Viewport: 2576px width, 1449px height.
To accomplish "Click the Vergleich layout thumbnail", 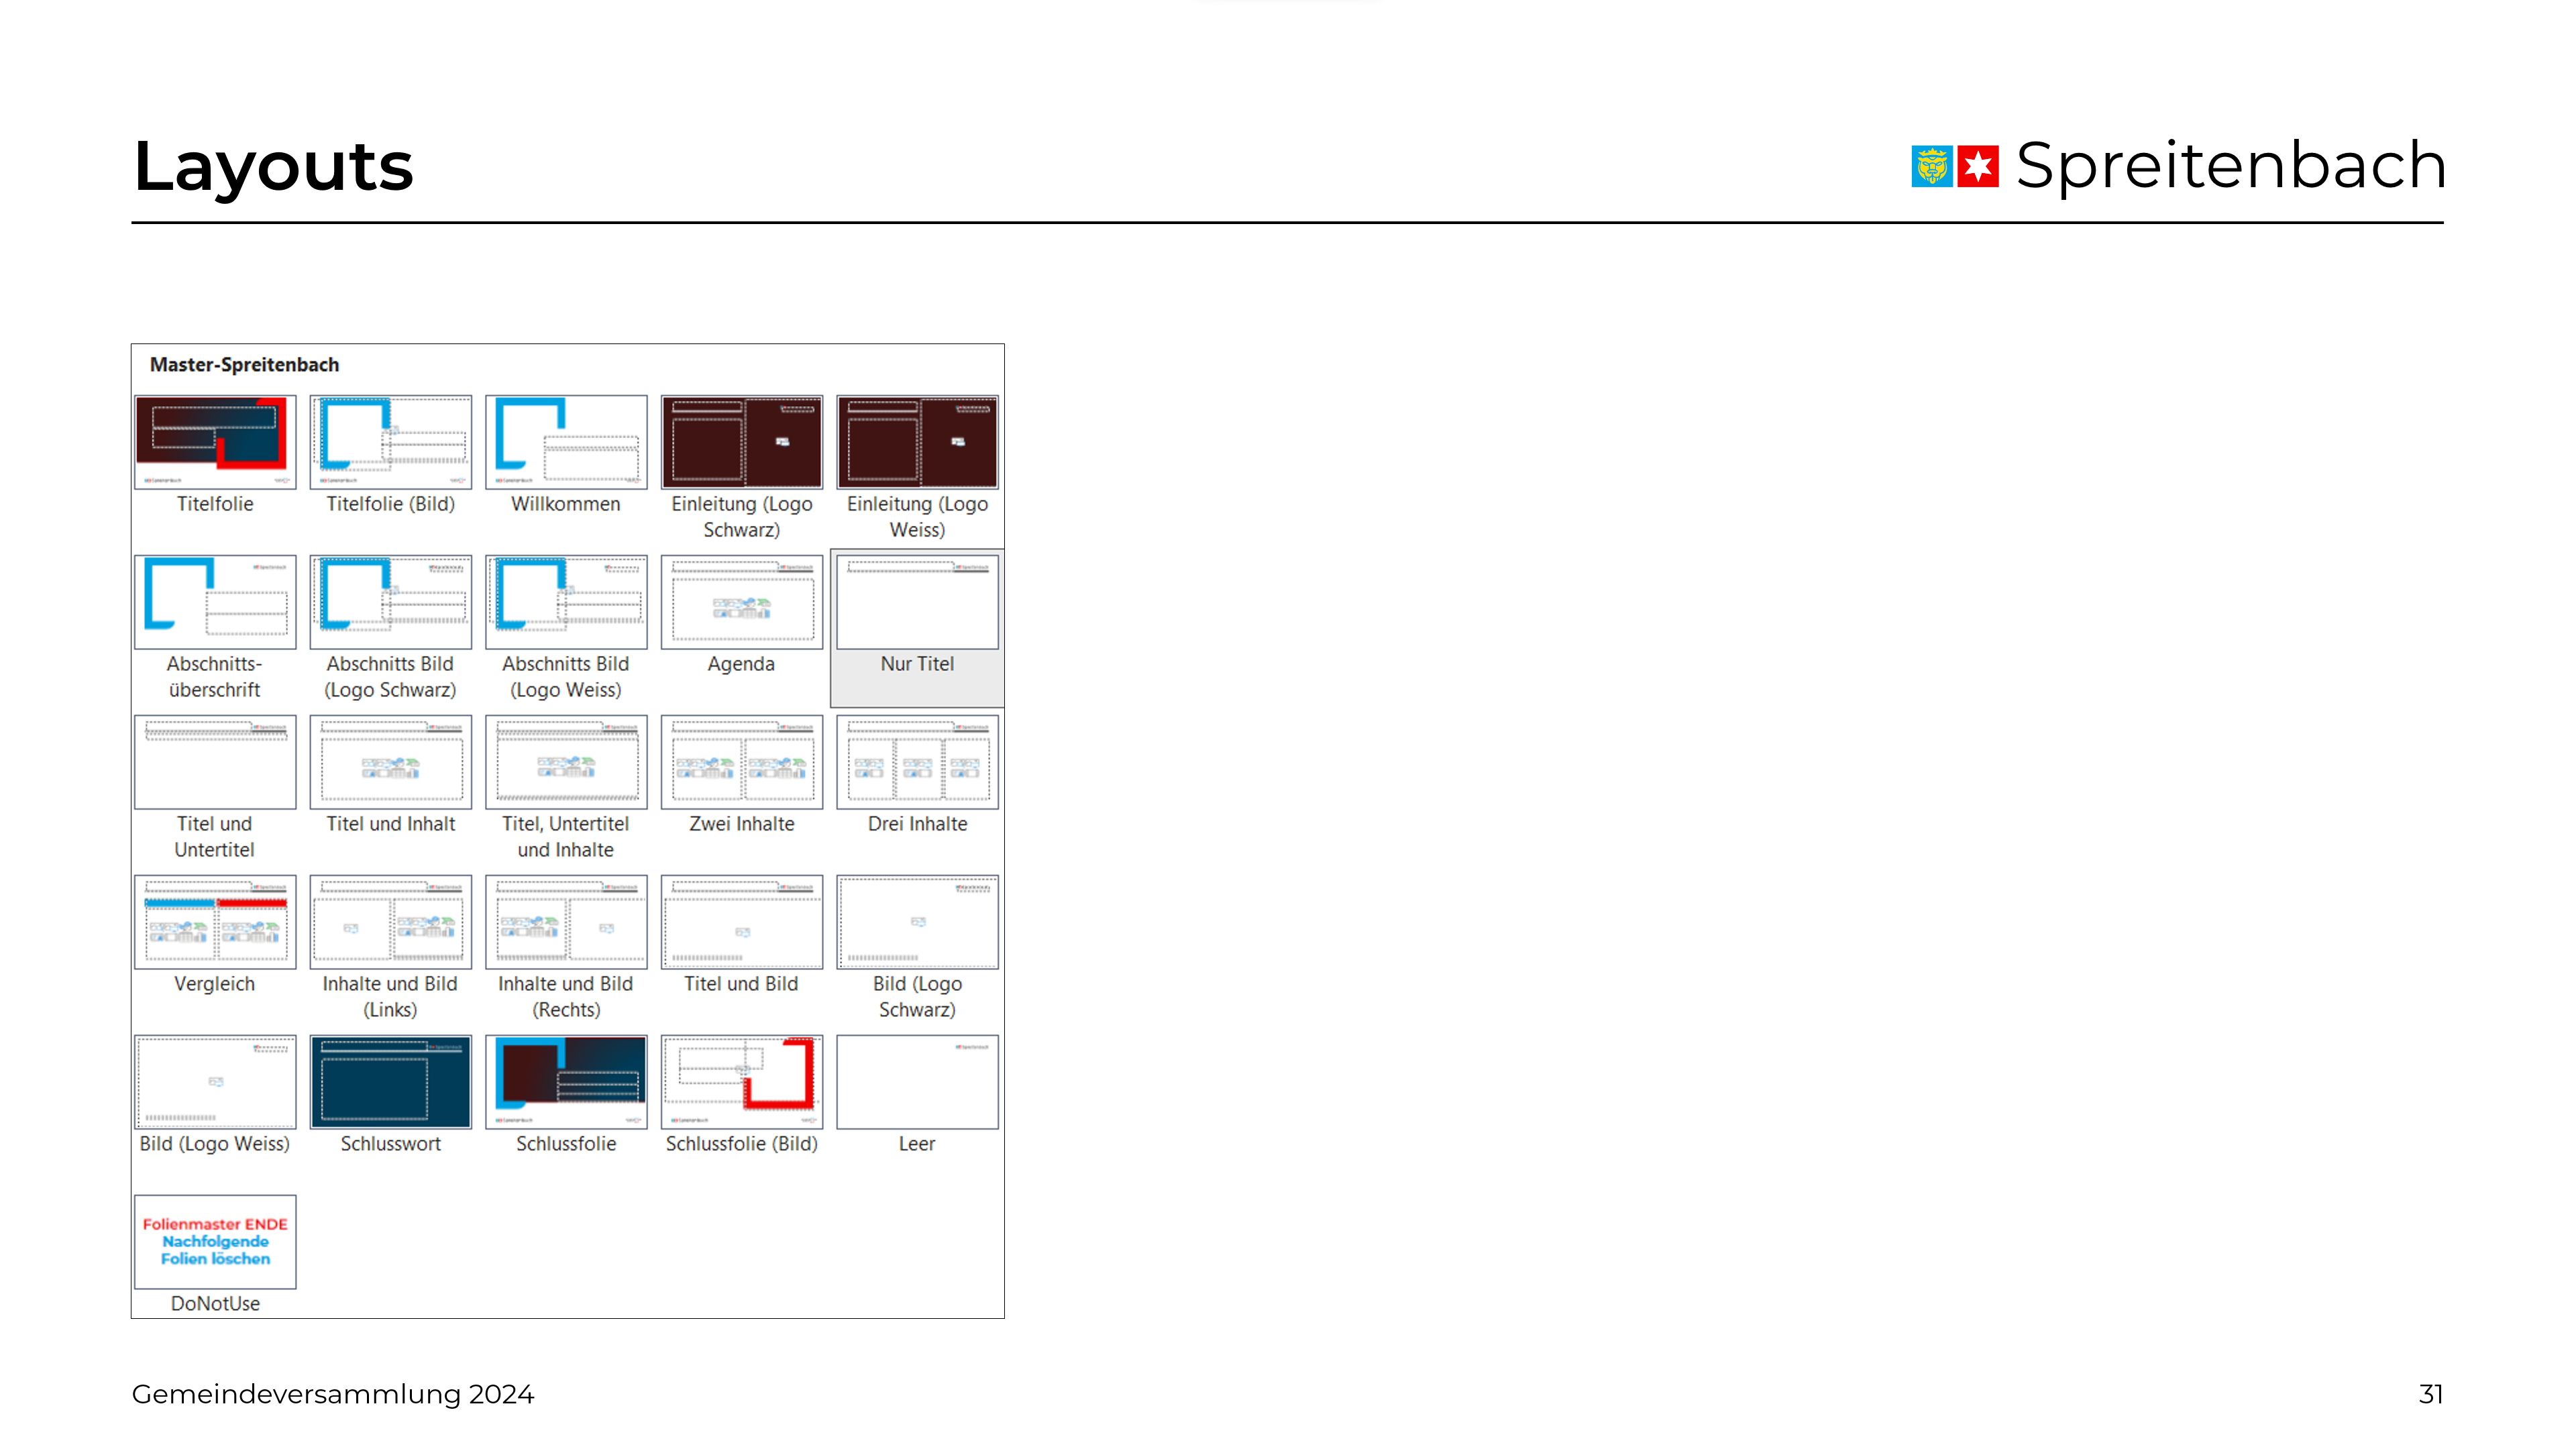I will coord(215,922).
